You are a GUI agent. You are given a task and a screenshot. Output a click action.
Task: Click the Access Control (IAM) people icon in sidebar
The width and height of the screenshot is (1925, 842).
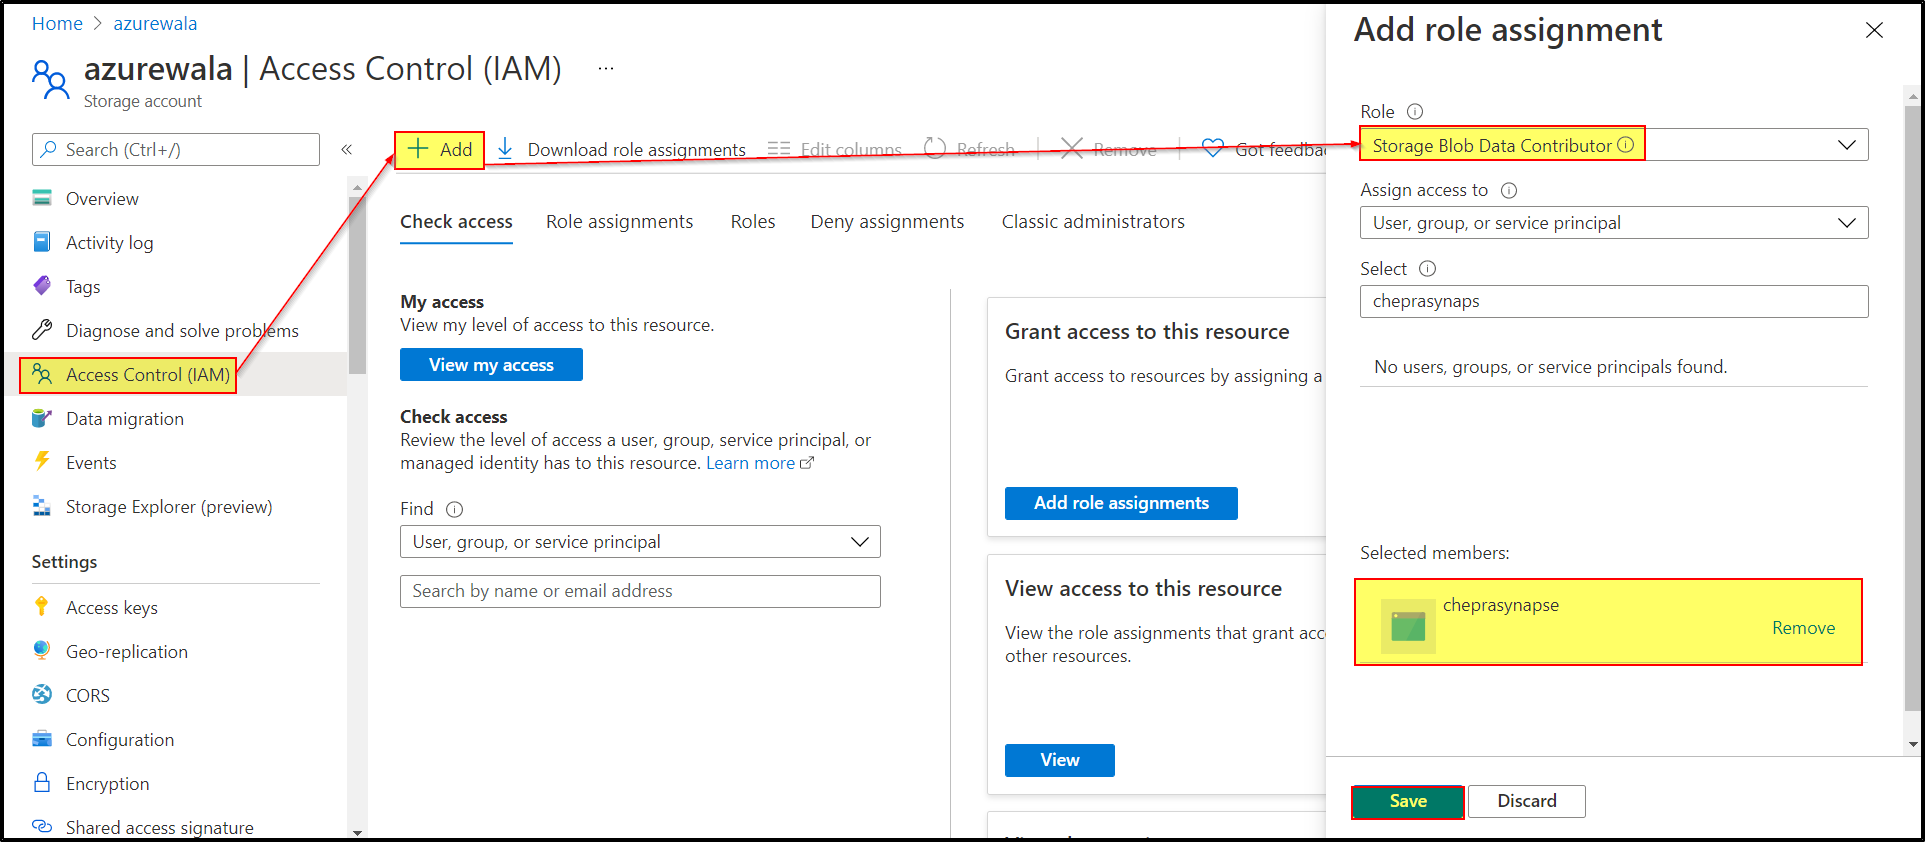point(42,374)
